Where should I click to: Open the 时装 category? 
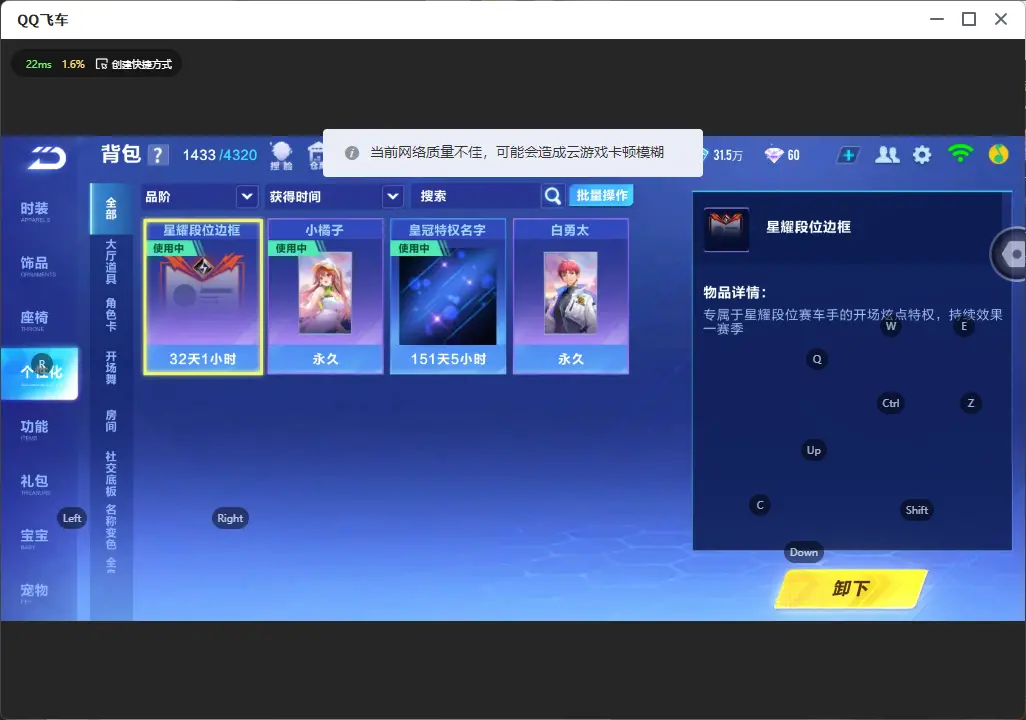pos(35,211)
